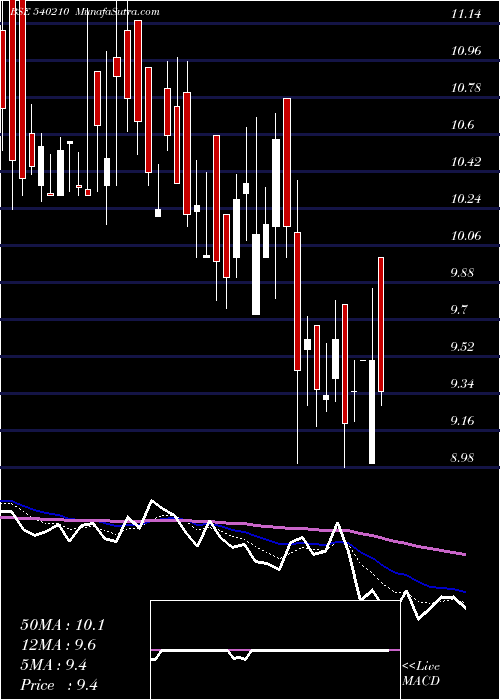Click the 5MA : 9.4 readout
Image resolution: width=500 pixels, height=700 pixels.
click(54, 665)
